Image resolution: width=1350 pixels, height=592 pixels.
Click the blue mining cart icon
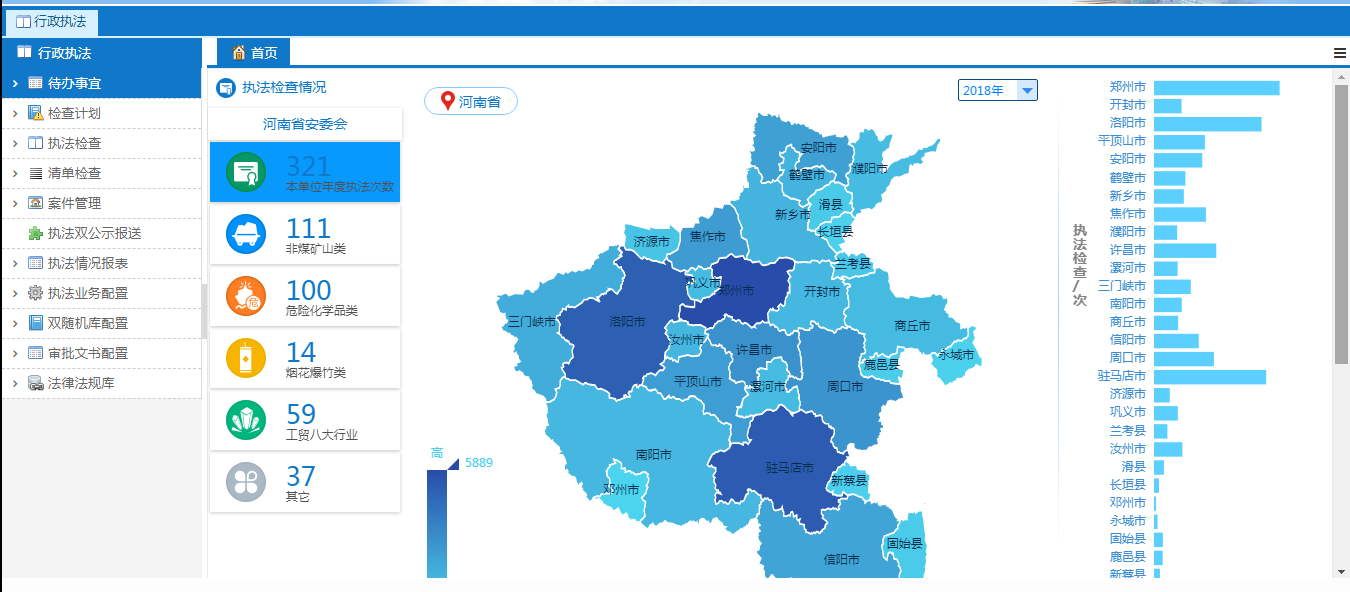(x=245, y=234)
